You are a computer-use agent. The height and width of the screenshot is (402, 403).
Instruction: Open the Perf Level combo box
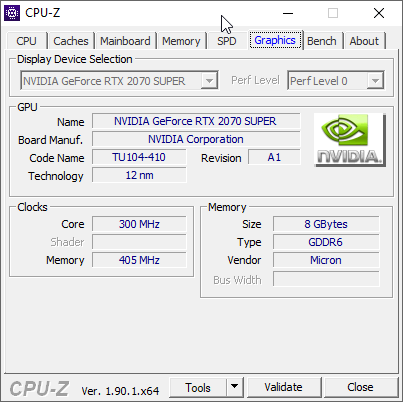(336, 80)
